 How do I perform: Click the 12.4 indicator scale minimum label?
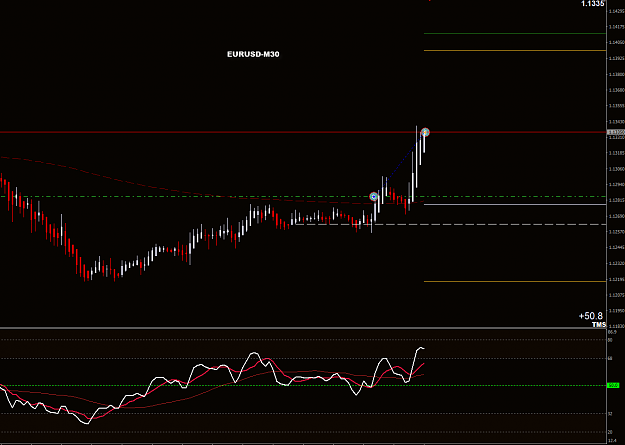point(611,441)
